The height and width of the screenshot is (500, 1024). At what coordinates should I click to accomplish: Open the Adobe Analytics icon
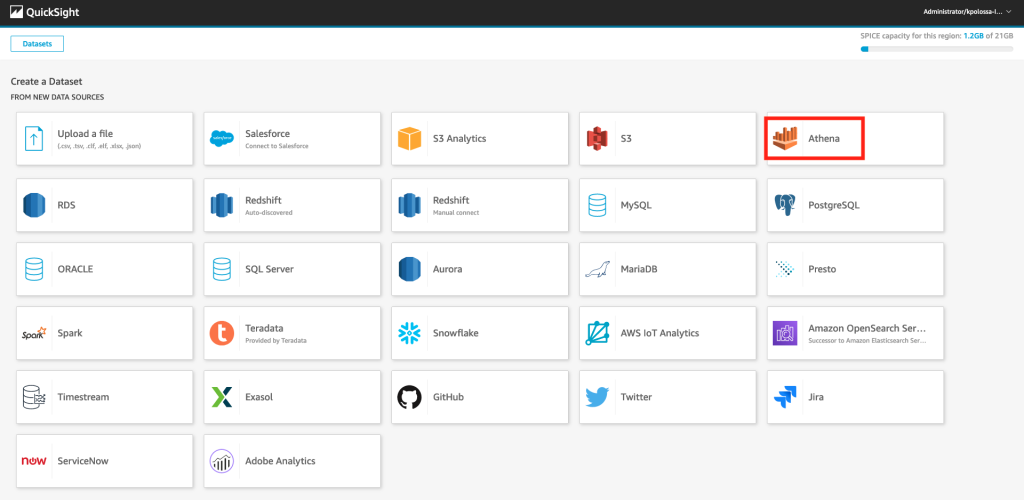pos(222,461)
